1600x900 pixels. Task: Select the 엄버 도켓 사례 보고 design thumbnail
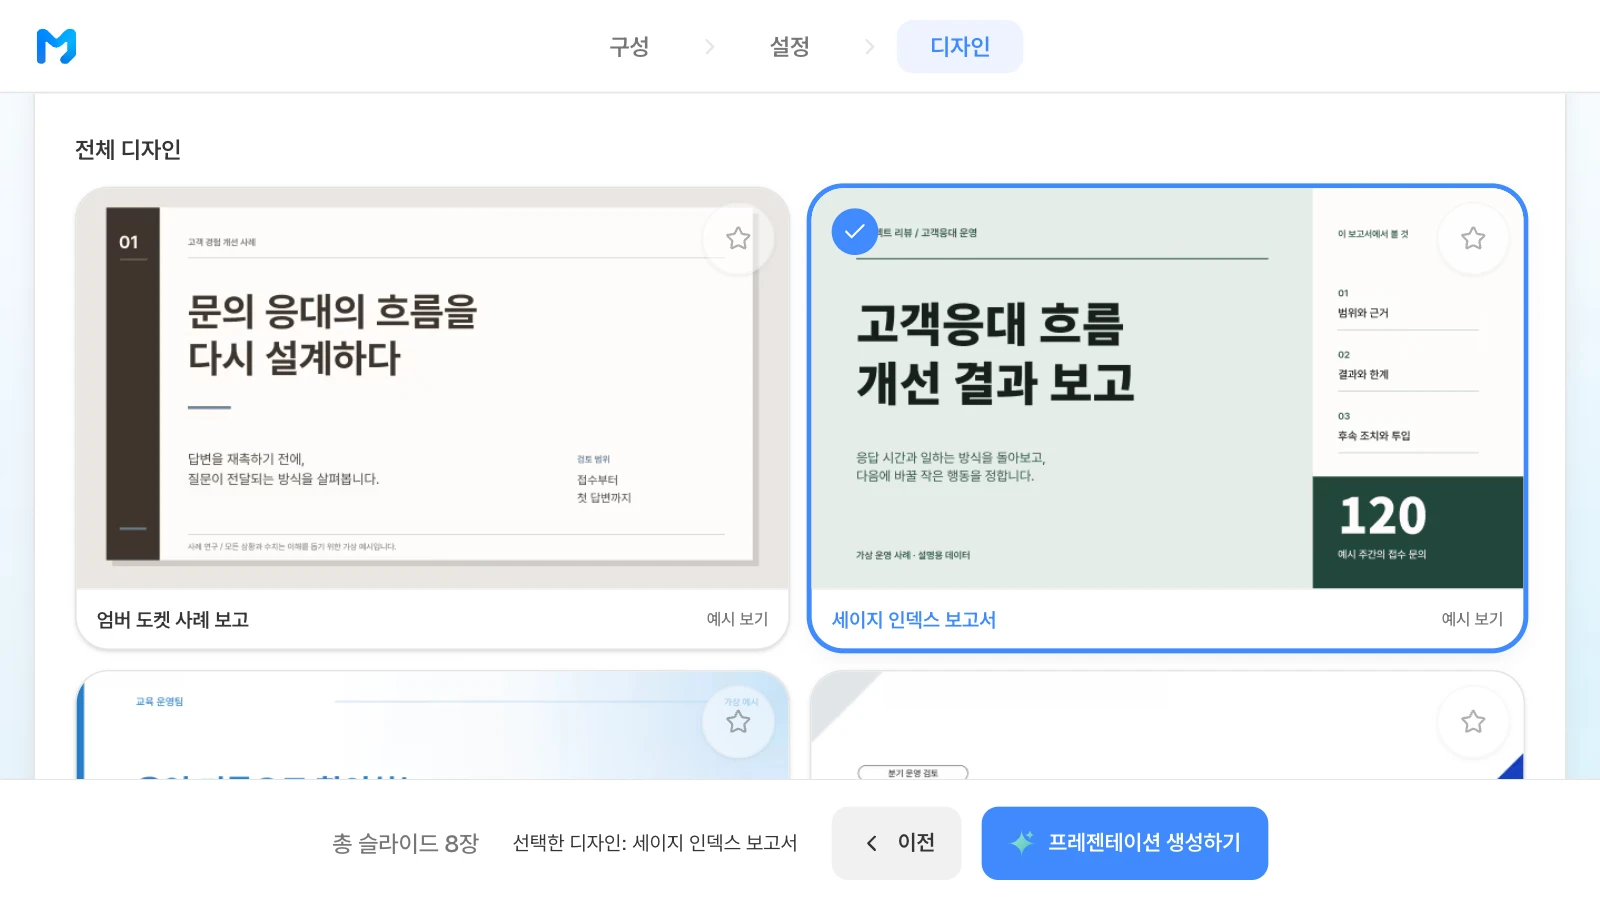[433, 388]
